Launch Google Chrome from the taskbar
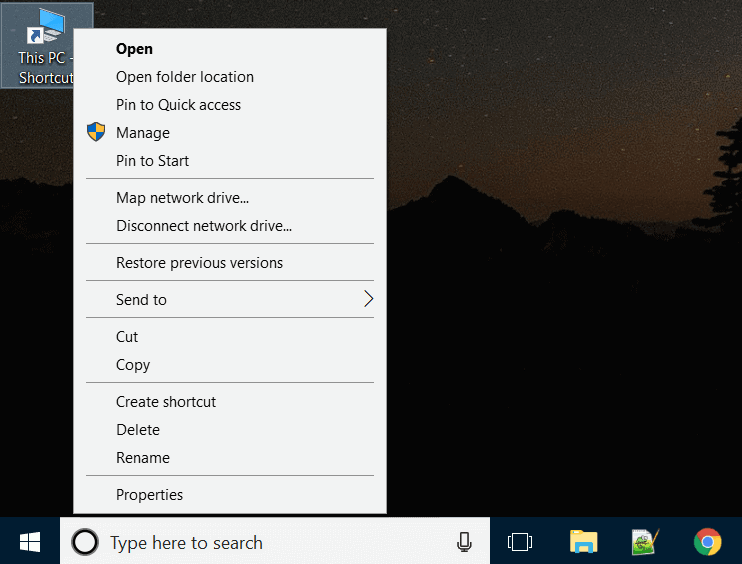Image resolution: width=742 pixels, height=564 pixels. coord(707,542)
